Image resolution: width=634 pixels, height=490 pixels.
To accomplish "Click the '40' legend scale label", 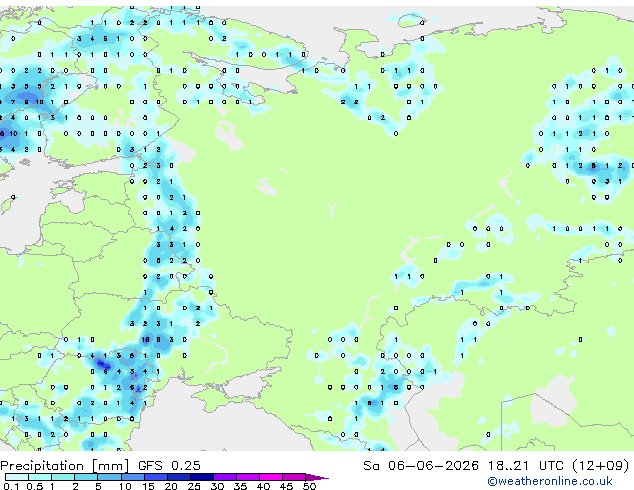I will [263, 486].
